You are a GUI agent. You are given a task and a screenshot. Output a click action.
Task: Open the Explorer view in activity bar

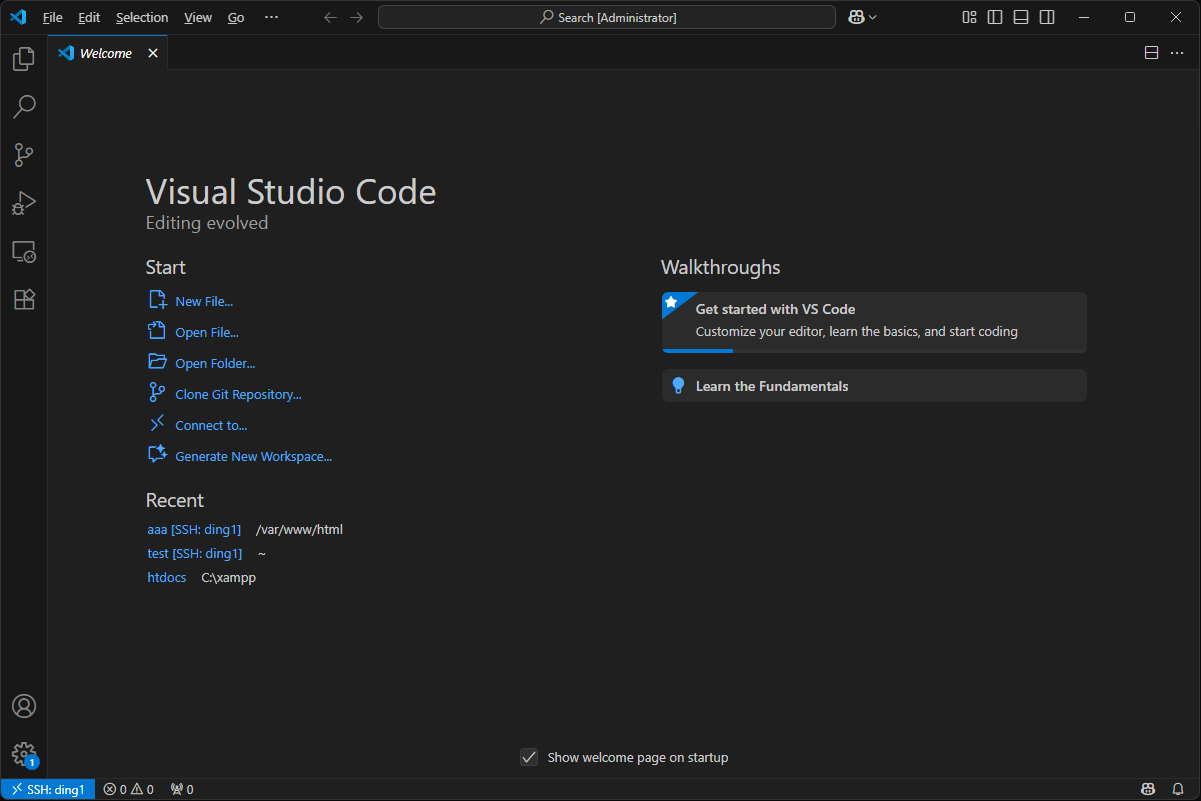point(24,59)
